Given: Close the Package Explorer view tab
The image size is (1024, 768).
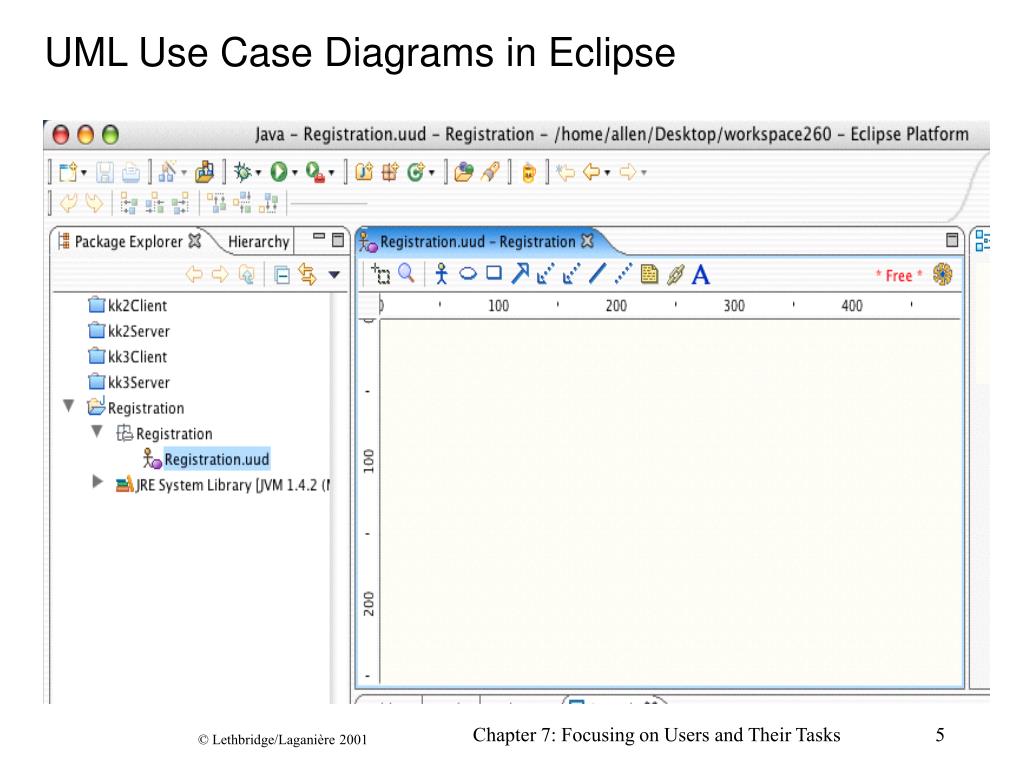Looking at the screenshot, I should [x=195, y=241].
